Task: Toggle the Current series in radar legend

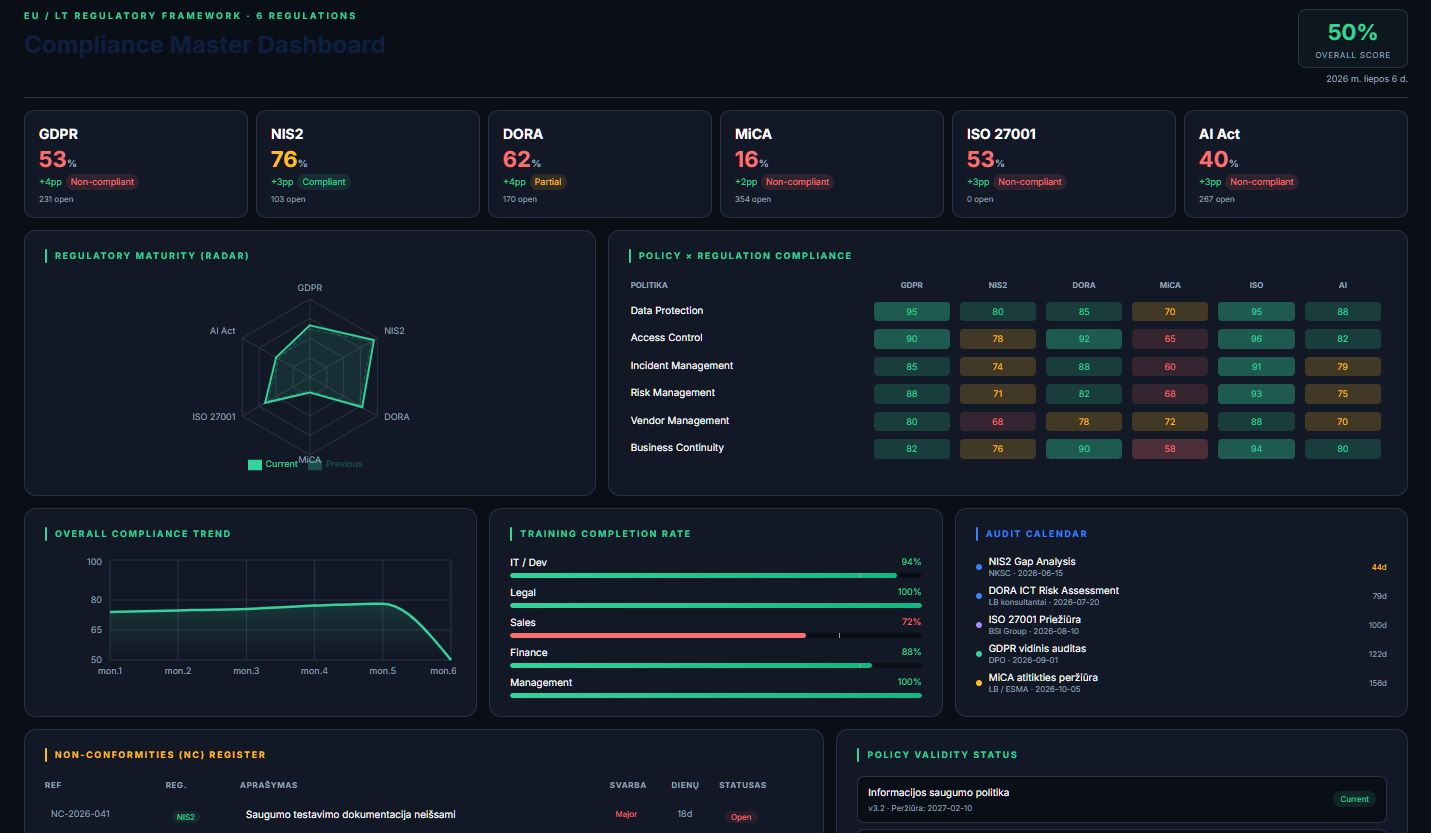Action: click(273, 464)
